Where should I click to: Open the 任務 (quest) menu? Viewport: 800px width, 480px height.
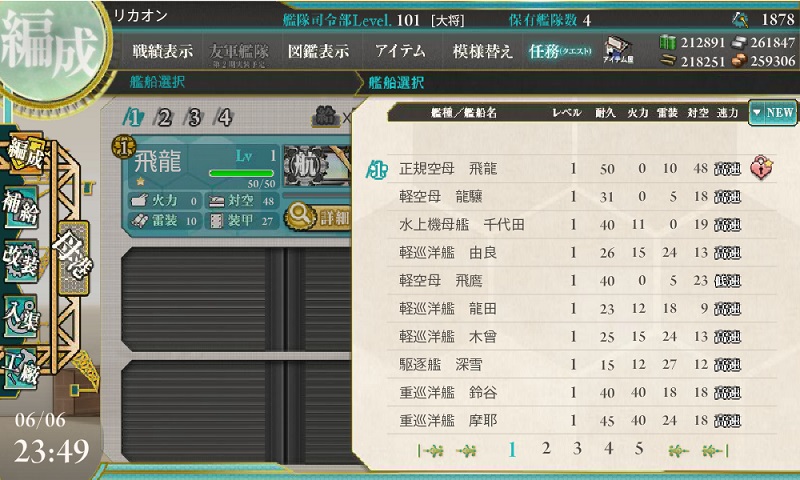click(x=560, y=51)
